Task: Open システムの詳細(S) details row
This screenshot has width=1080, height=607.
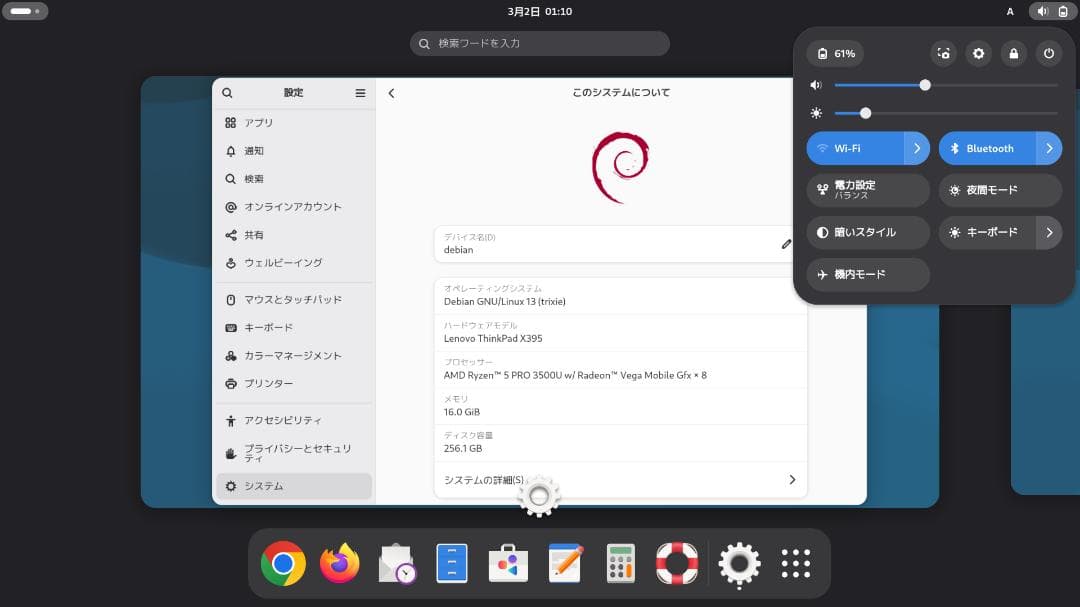Action: click(x=620, y=480)
